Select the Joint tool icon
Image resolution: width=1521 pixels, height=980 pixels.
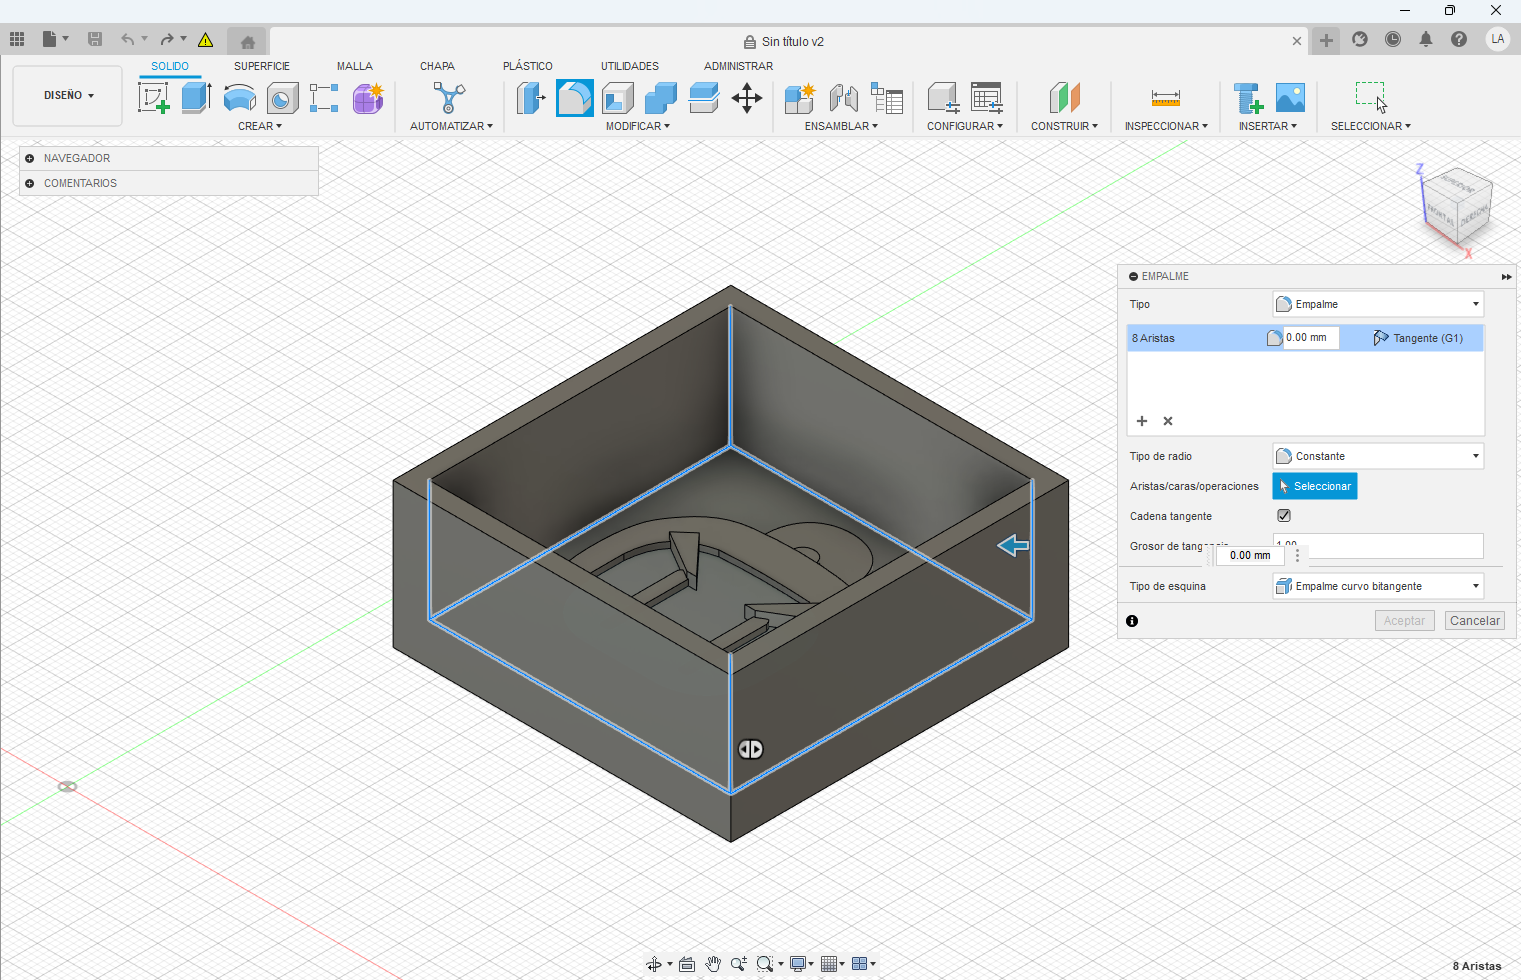[x=844, y=98]
